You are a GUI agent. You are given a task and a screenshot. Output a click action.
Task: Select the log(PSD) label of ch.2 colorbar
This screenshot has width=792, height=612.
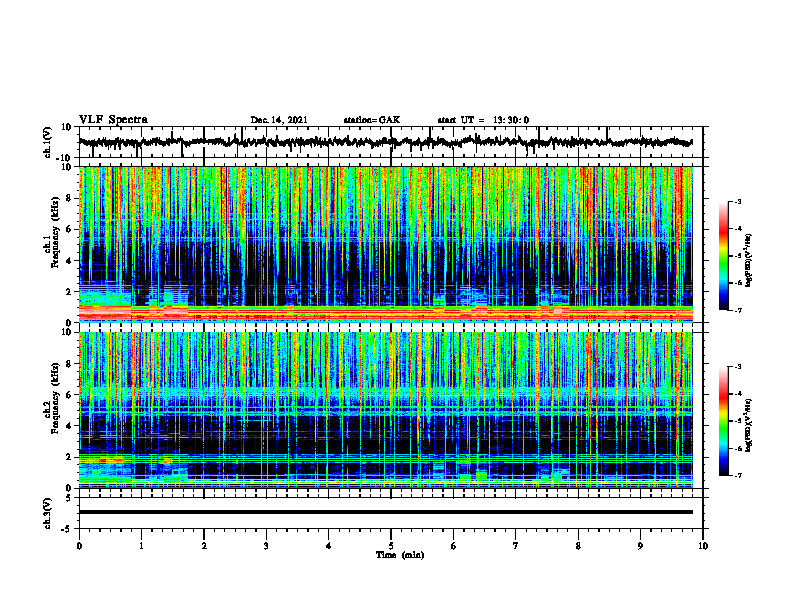pyautogui.click(x=749, y=425)
